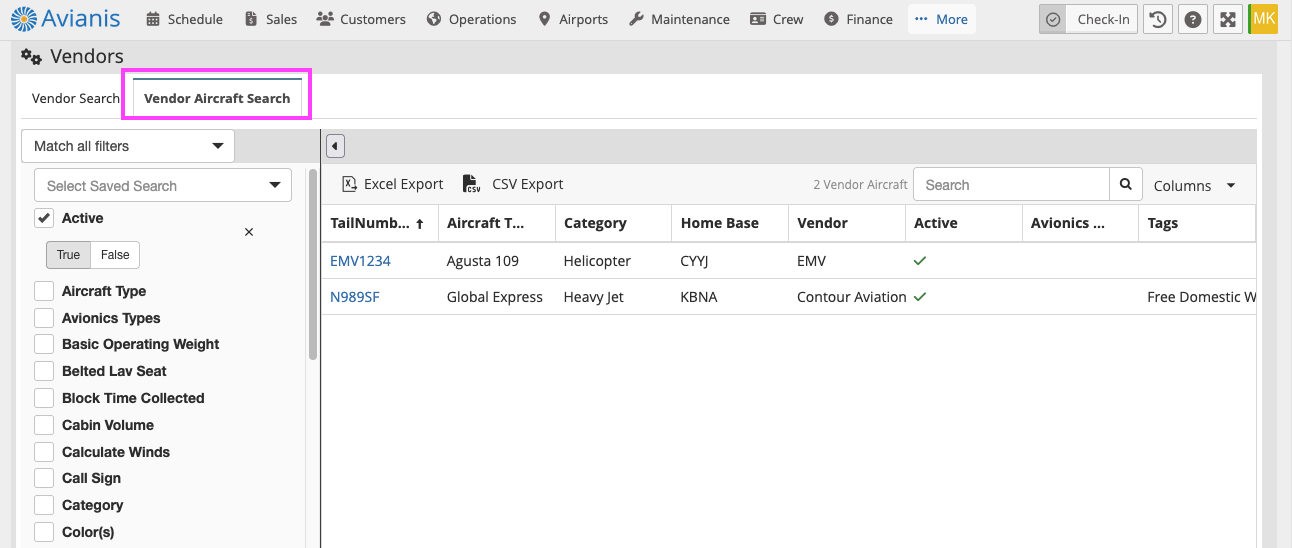Switch to the Vendor Search tab
This screenshot has width=1292, height=548.
coord(76,98)
